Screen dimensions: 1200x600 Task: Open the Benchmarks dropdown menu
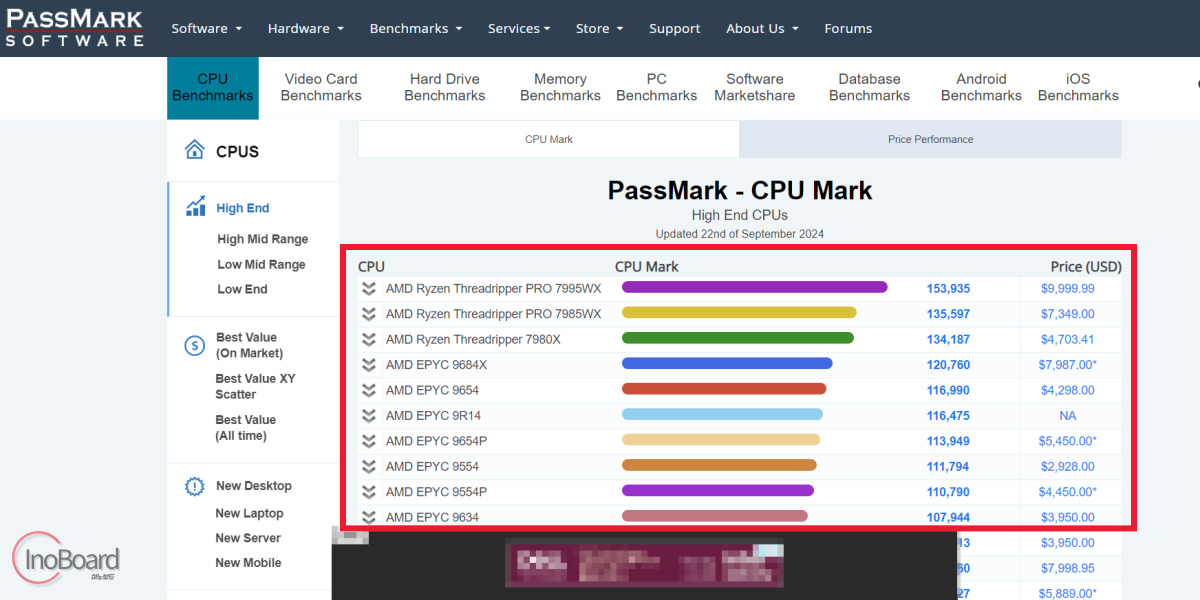416,28
